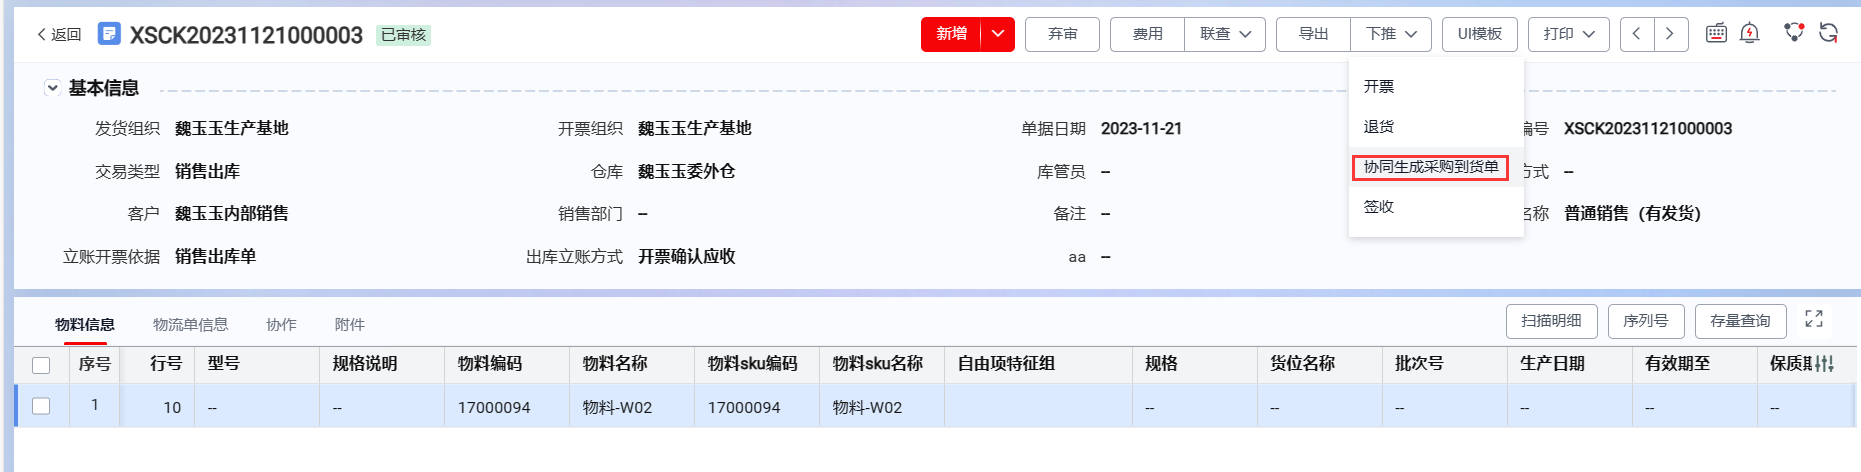Click the 存量查询 button
1861x472 pixels.
(1739, 321)
